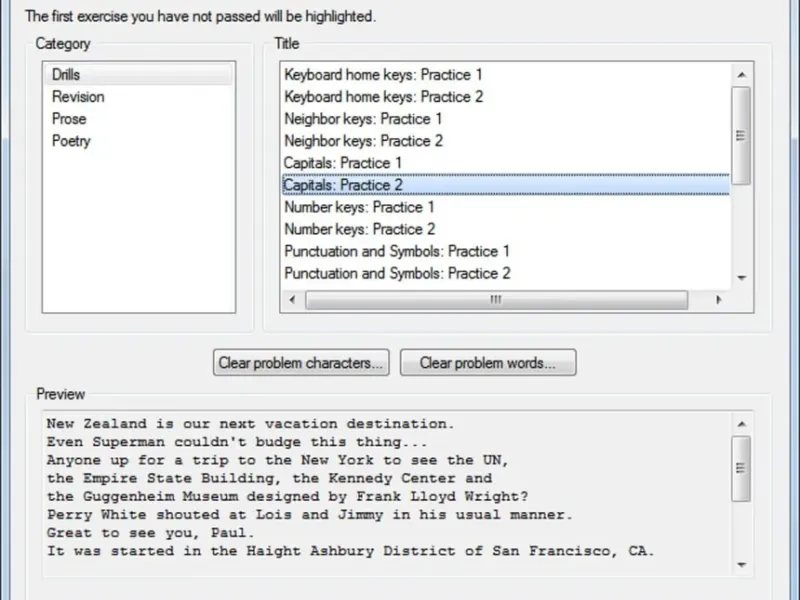Screen dimensions: 800x600
Task: Choose Neighbor keys: Practice 2
Action: [363, 141]
